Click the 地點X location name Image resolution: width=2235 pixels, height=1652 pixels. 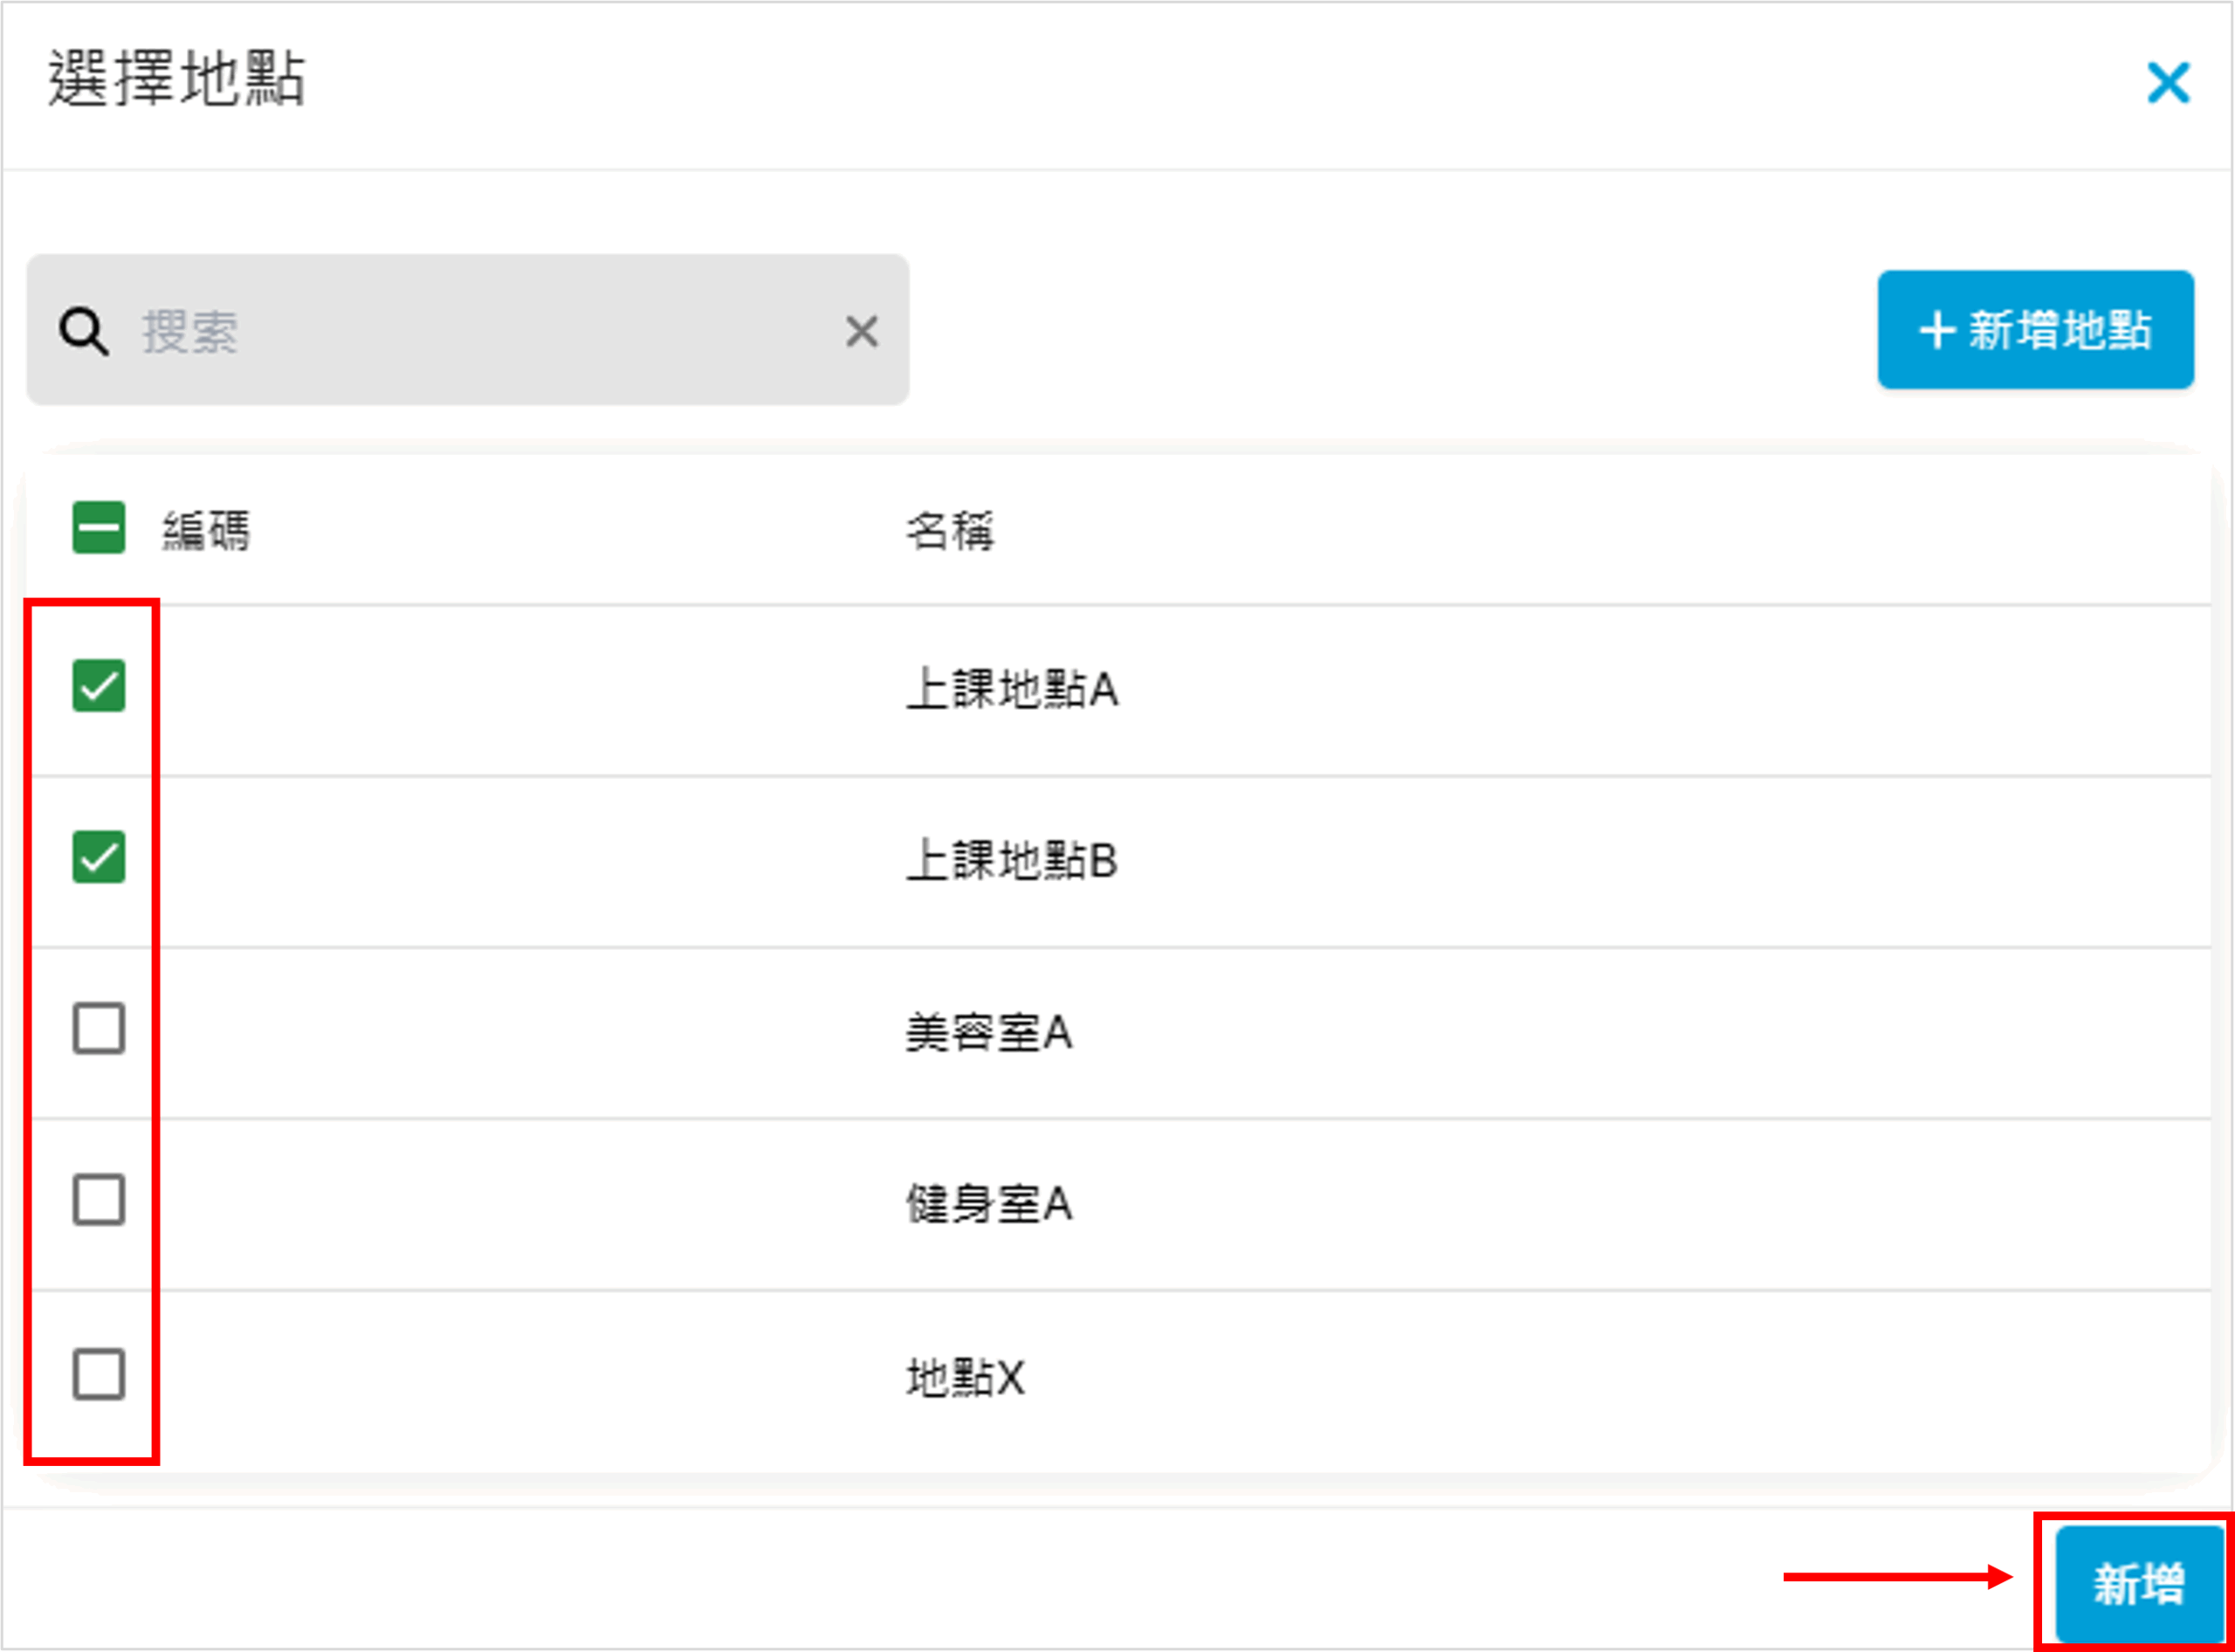tap(965, 1377)
